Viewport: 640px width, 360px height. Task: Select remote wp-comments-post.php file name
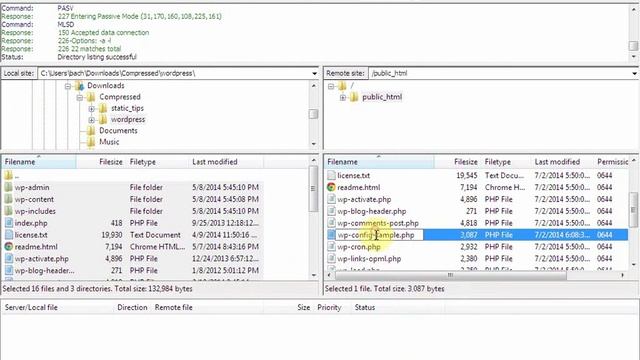click(378, 223)
